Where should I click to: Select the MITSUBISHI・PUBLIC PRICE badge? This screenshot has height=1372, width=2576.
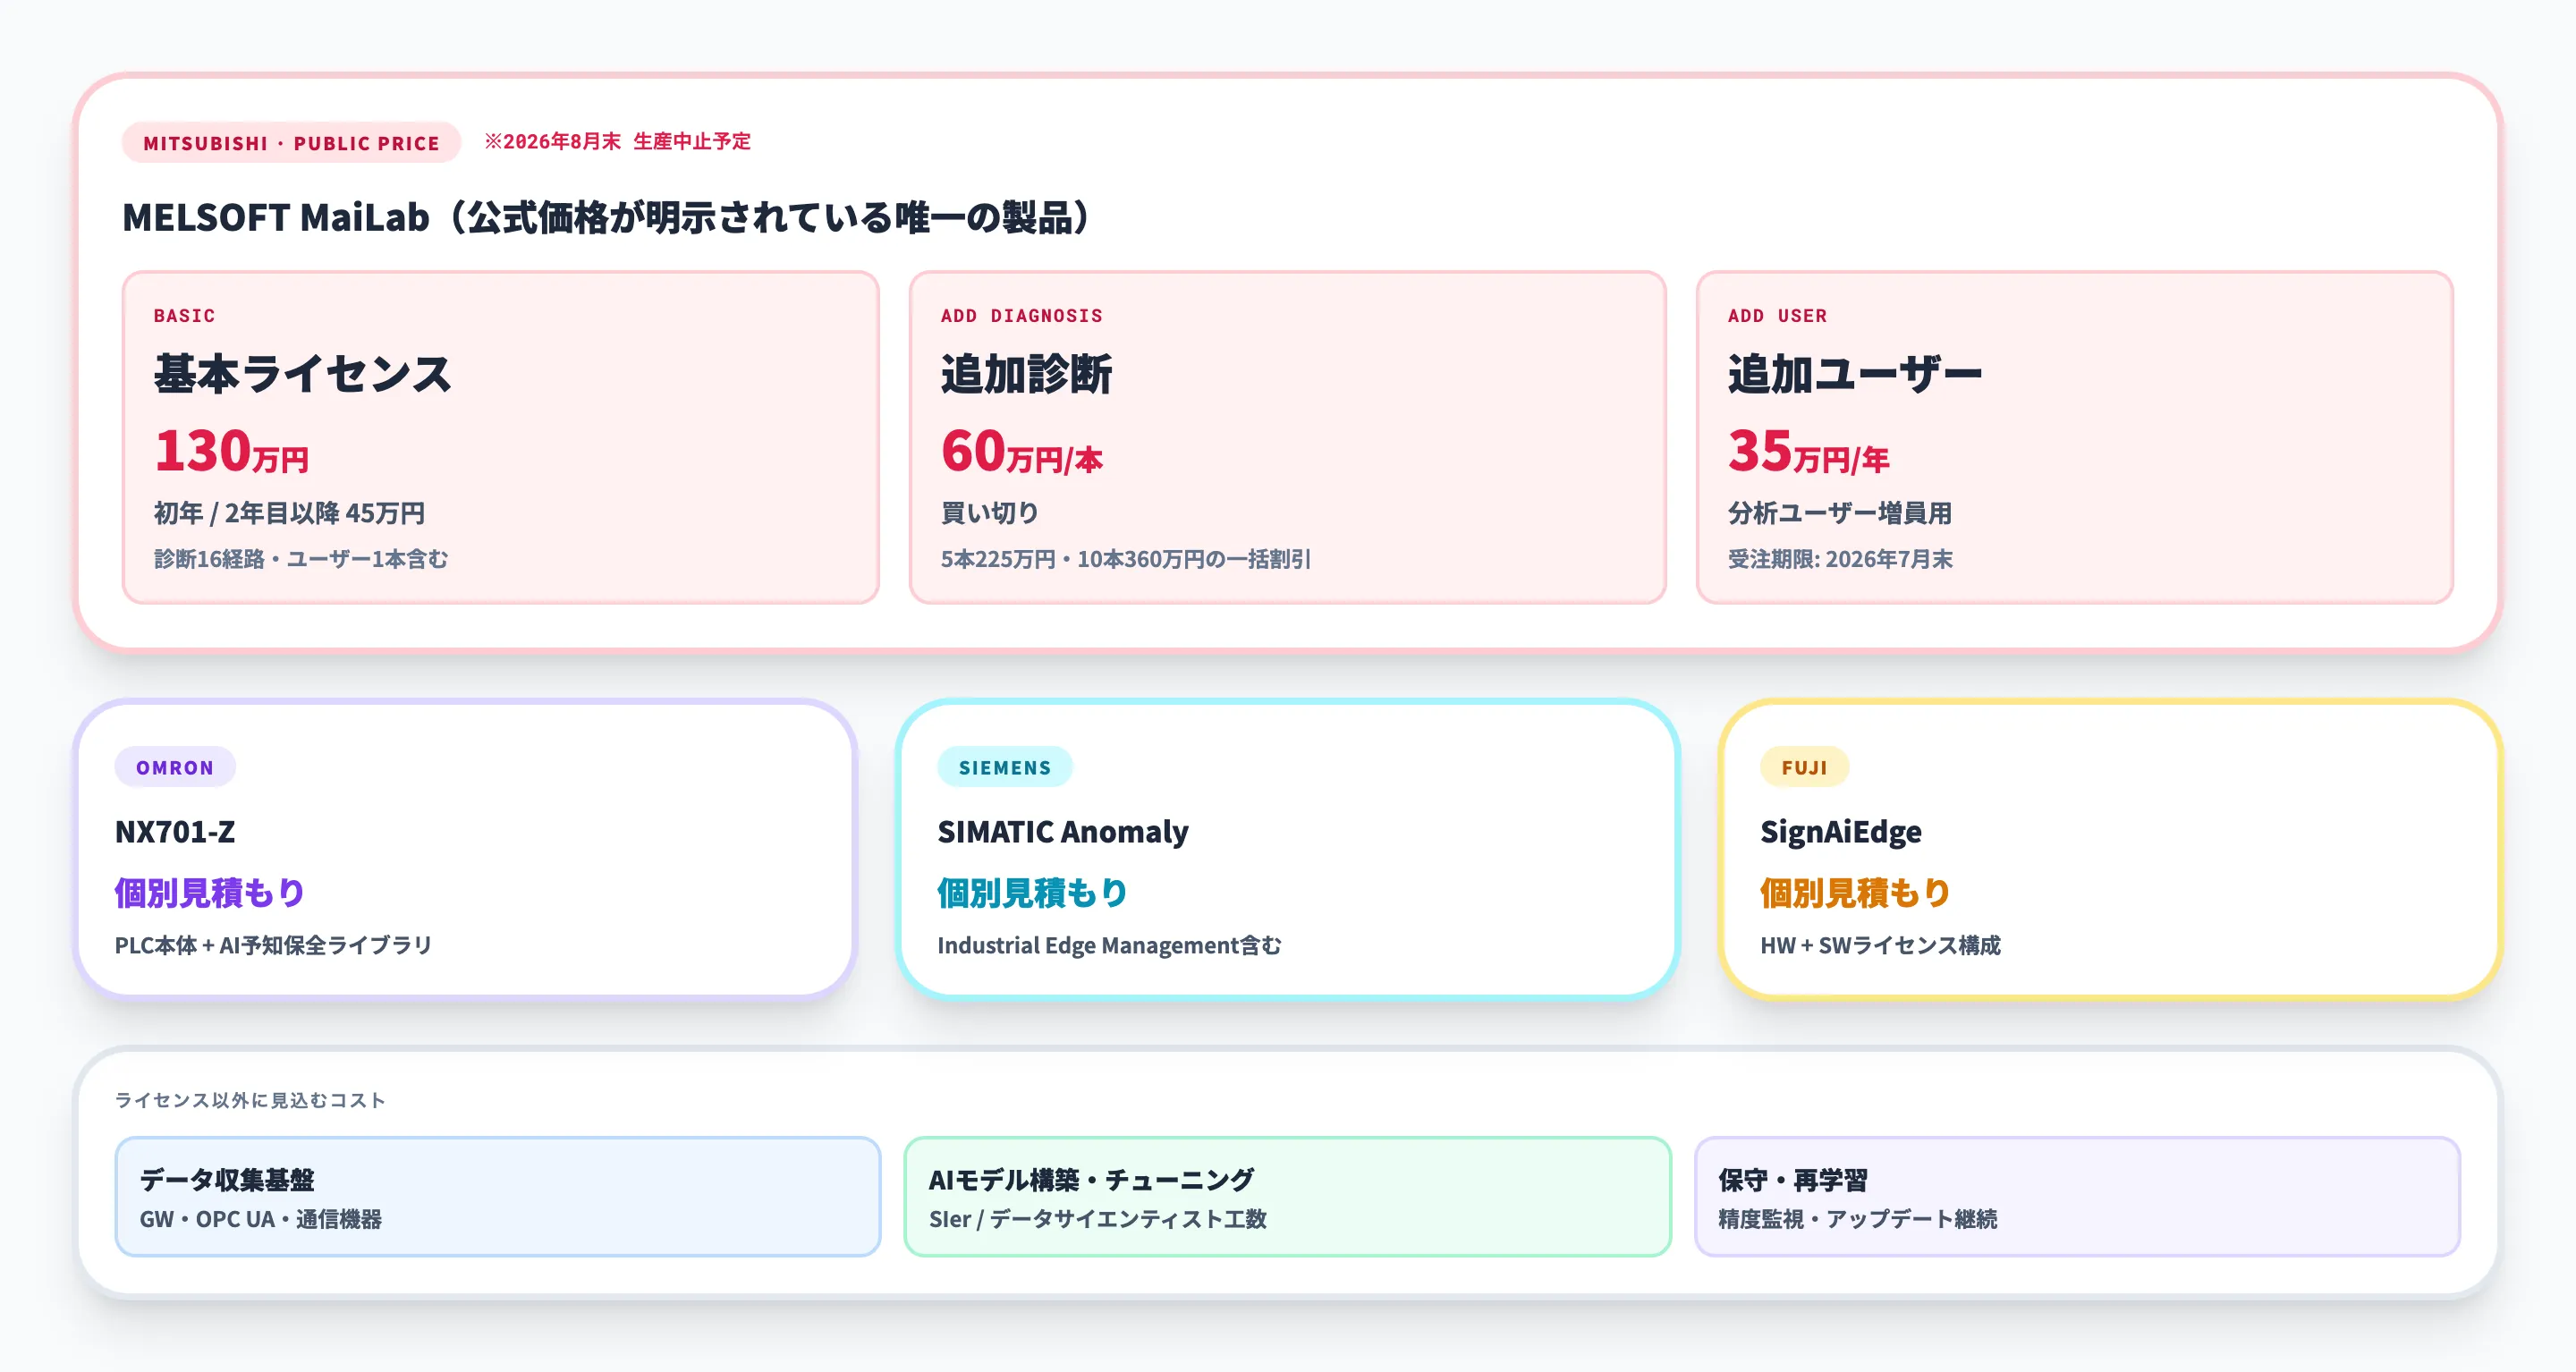(289, 143)
